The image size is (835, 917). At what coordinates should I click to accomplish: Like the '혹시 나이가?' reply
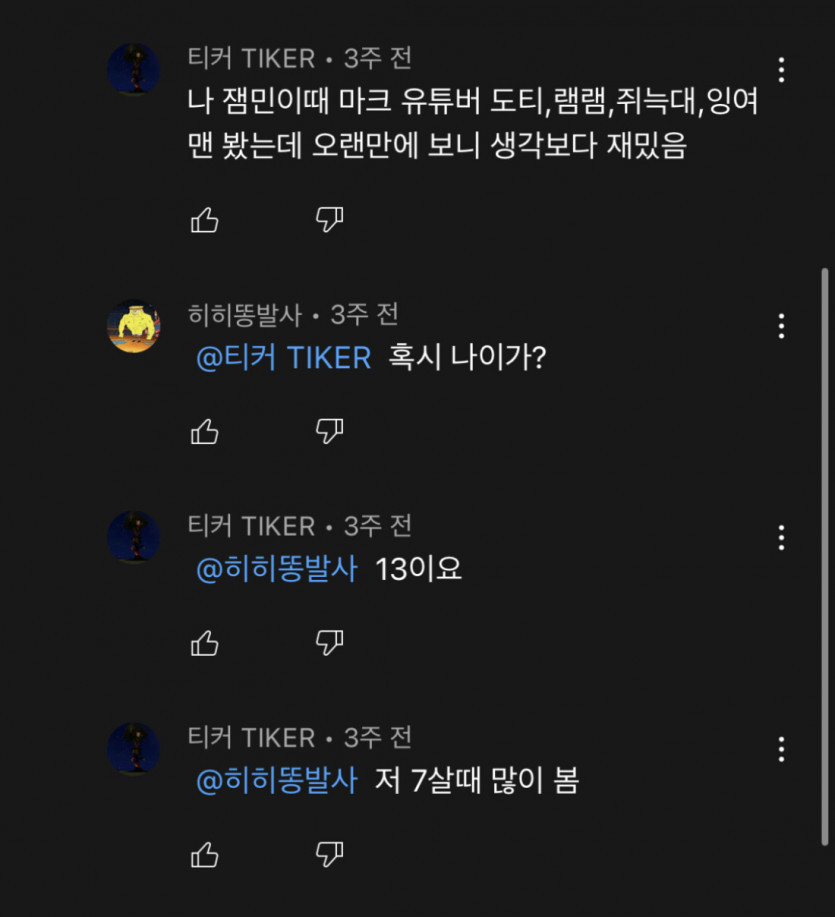tap(205, 431)
